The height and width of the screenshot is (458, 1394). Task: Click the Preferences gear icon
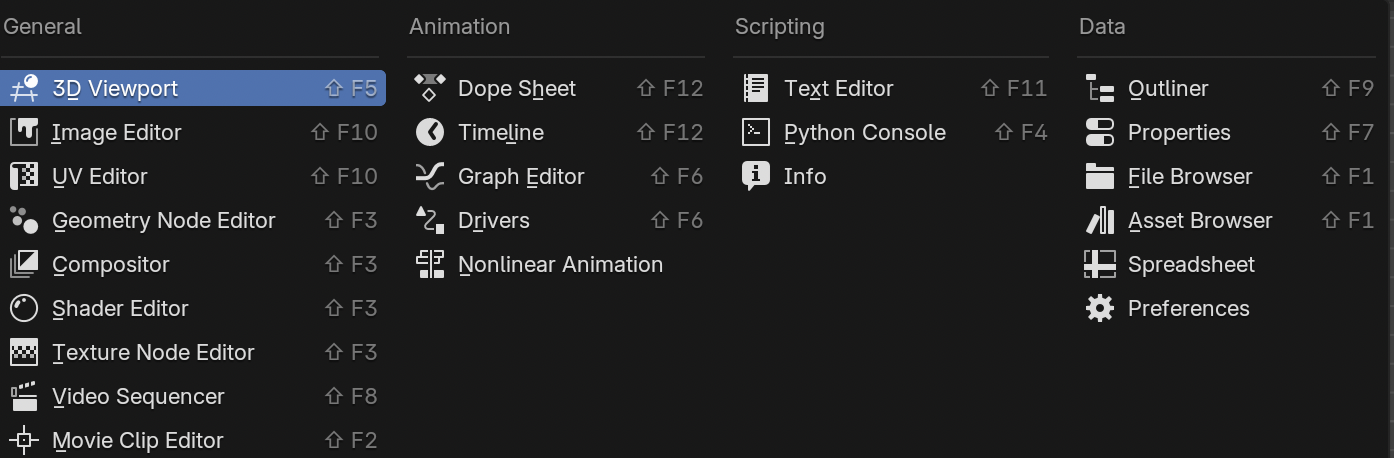tap(1100, 308)
